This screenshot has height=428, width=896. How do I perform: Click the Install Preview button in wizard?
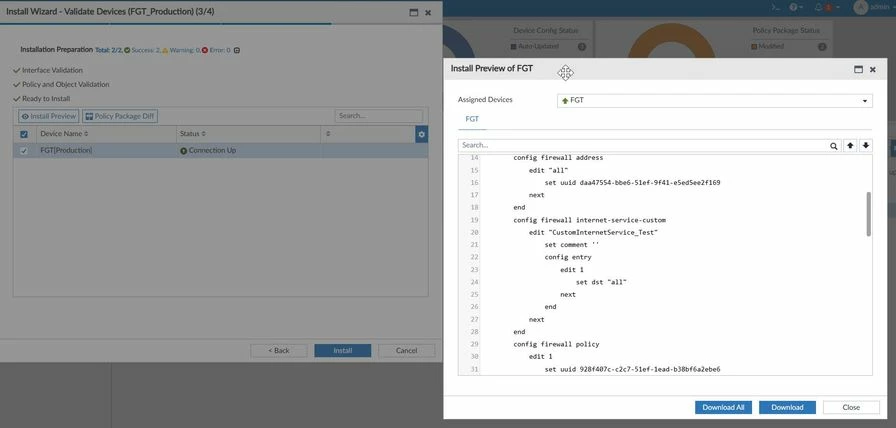point(49,116)
